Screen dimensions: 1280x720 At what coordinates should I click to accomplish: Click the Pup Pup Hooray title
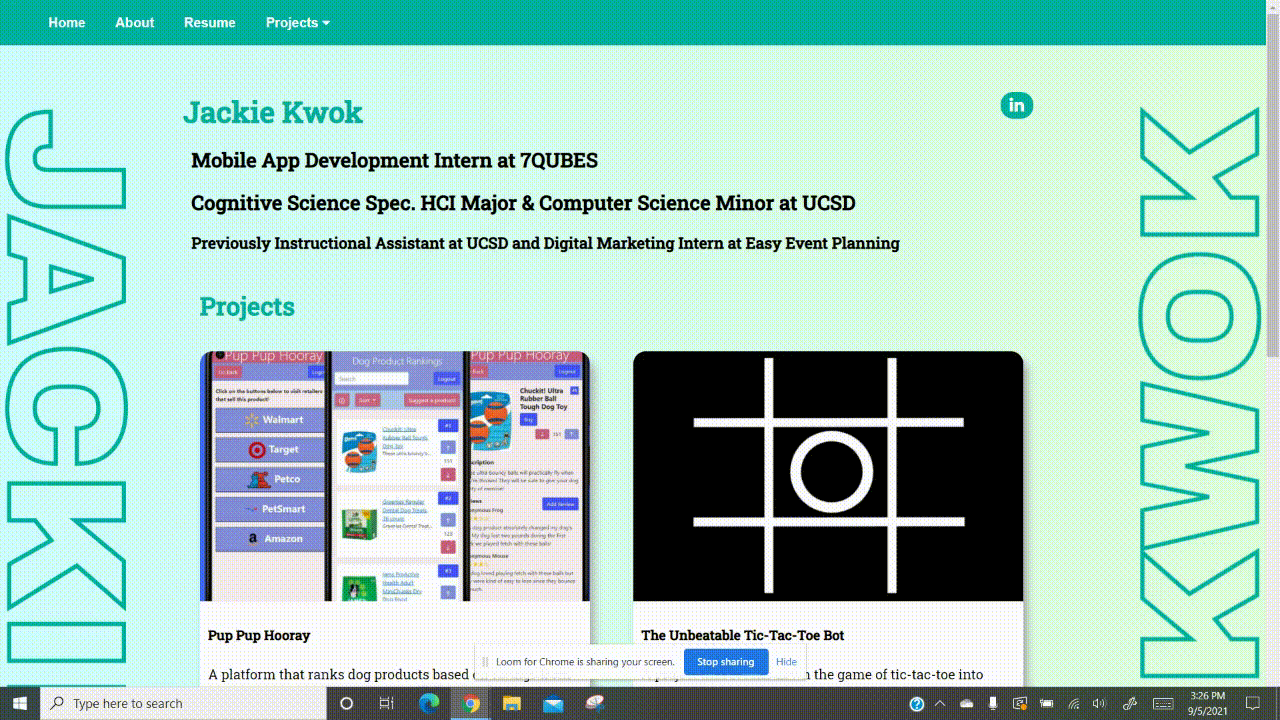point(259,635)
